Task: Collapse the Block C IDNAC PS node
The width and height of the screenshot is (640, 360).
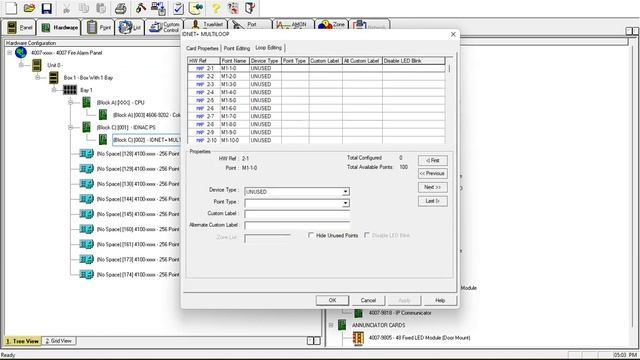Action: pos(70,127)
